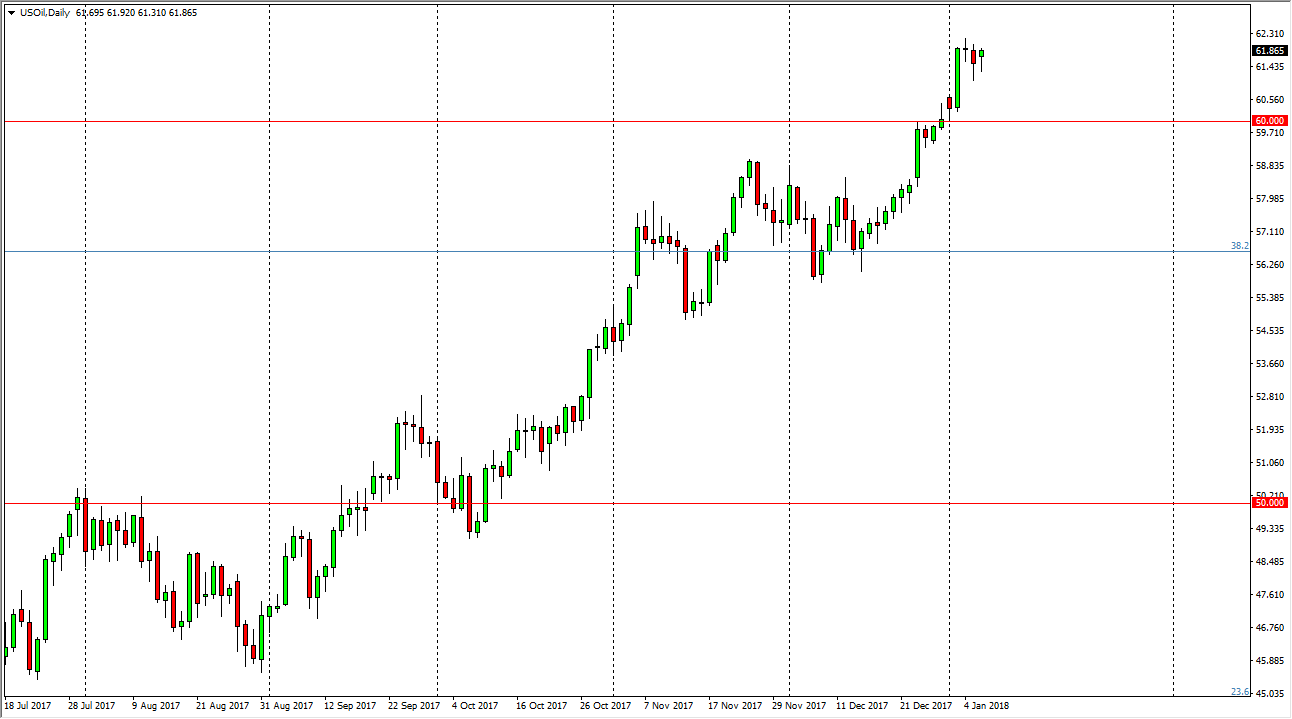1292x719 pixels.
Task: Click the triangle arrow beside USOil,Daily title
Action: tap(11, 13)
